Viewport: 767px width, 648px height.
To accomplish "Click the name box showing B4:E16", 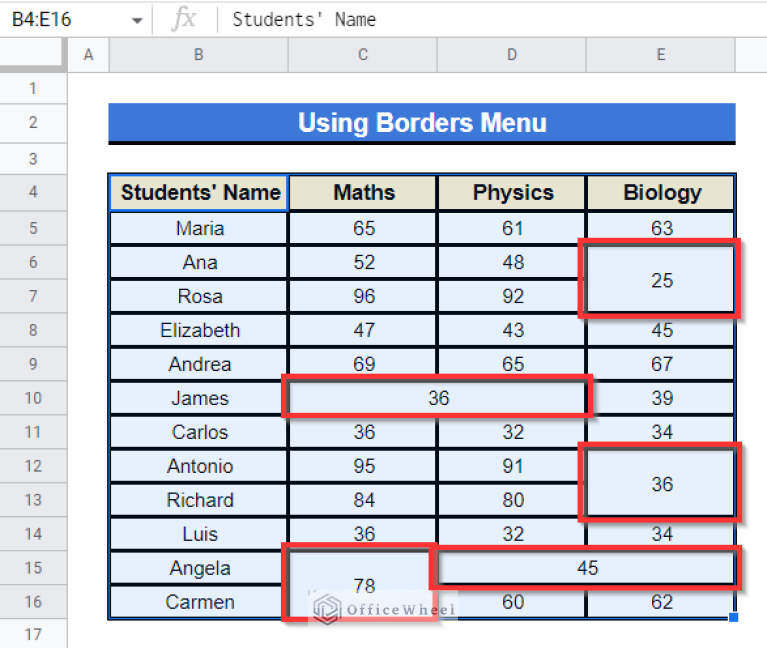I will 60,19.
